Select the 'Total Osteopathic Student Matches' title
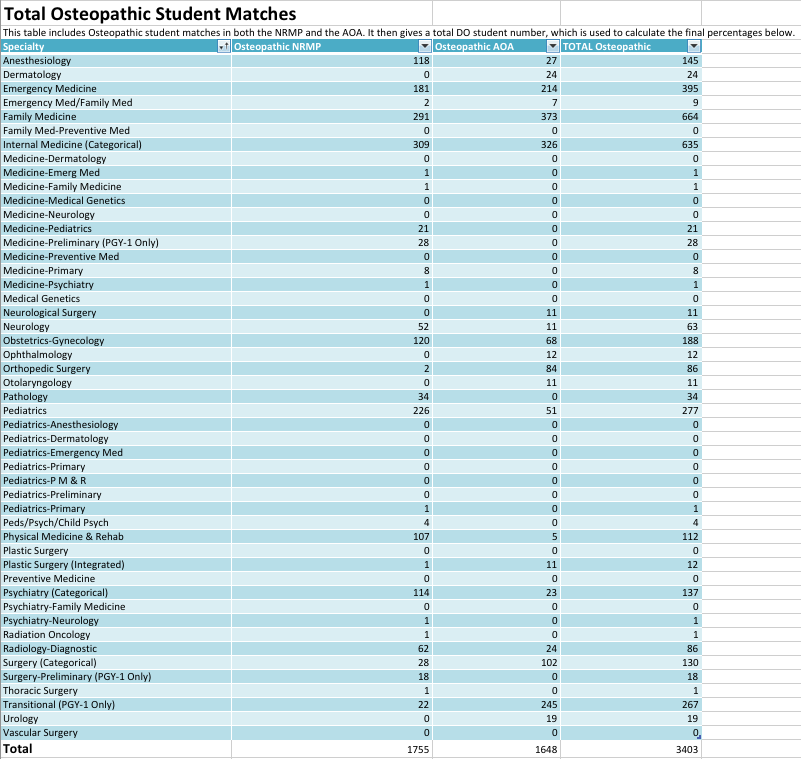 click(x=150, y=14)
